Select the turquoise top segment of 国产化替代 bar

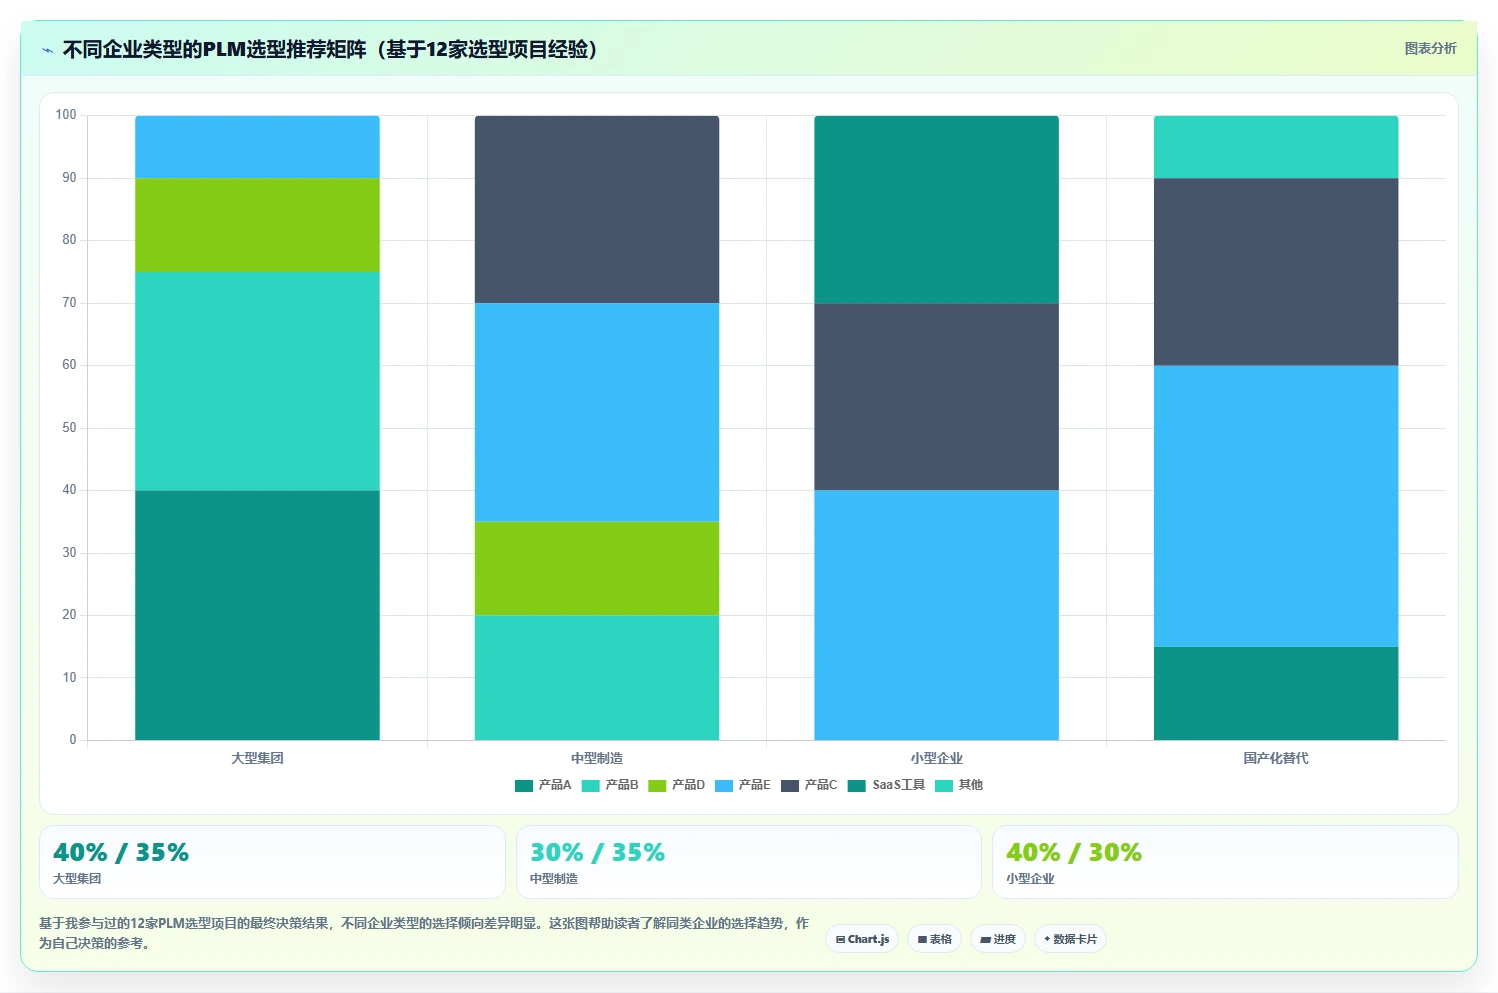[x=1276, y=147]
